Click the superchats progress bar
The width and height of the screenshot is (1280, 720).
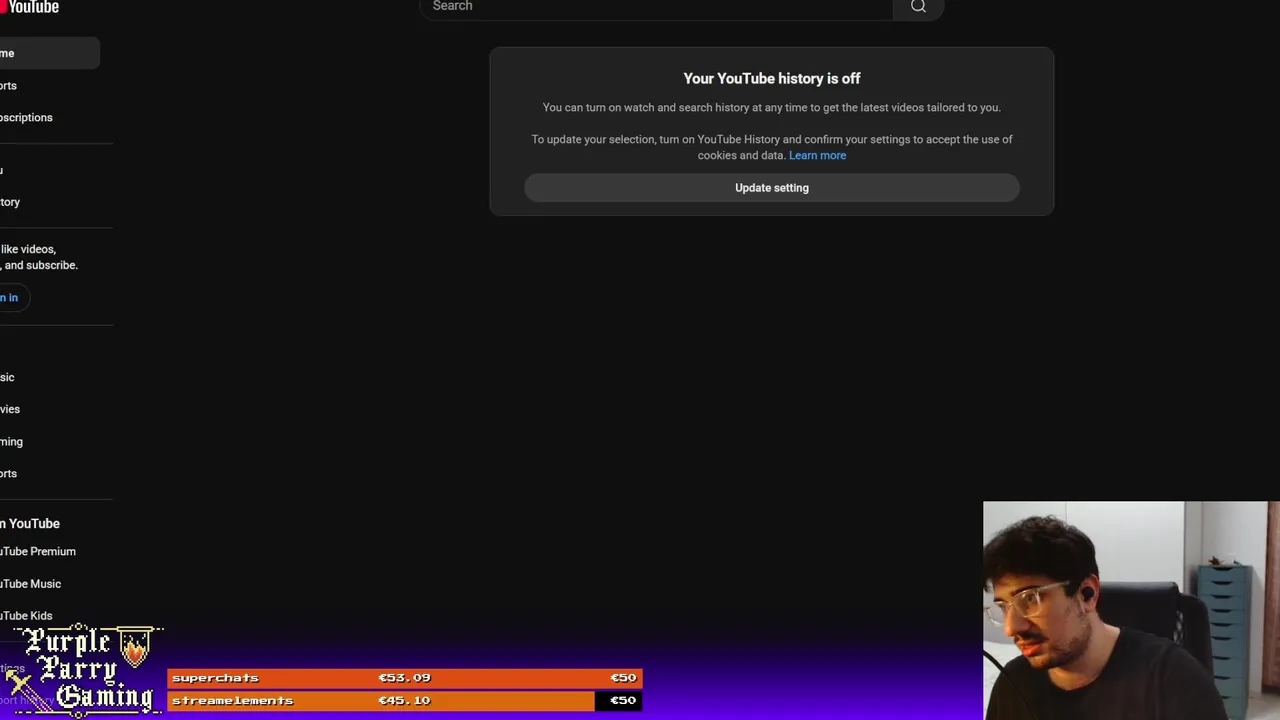(405, 678)
